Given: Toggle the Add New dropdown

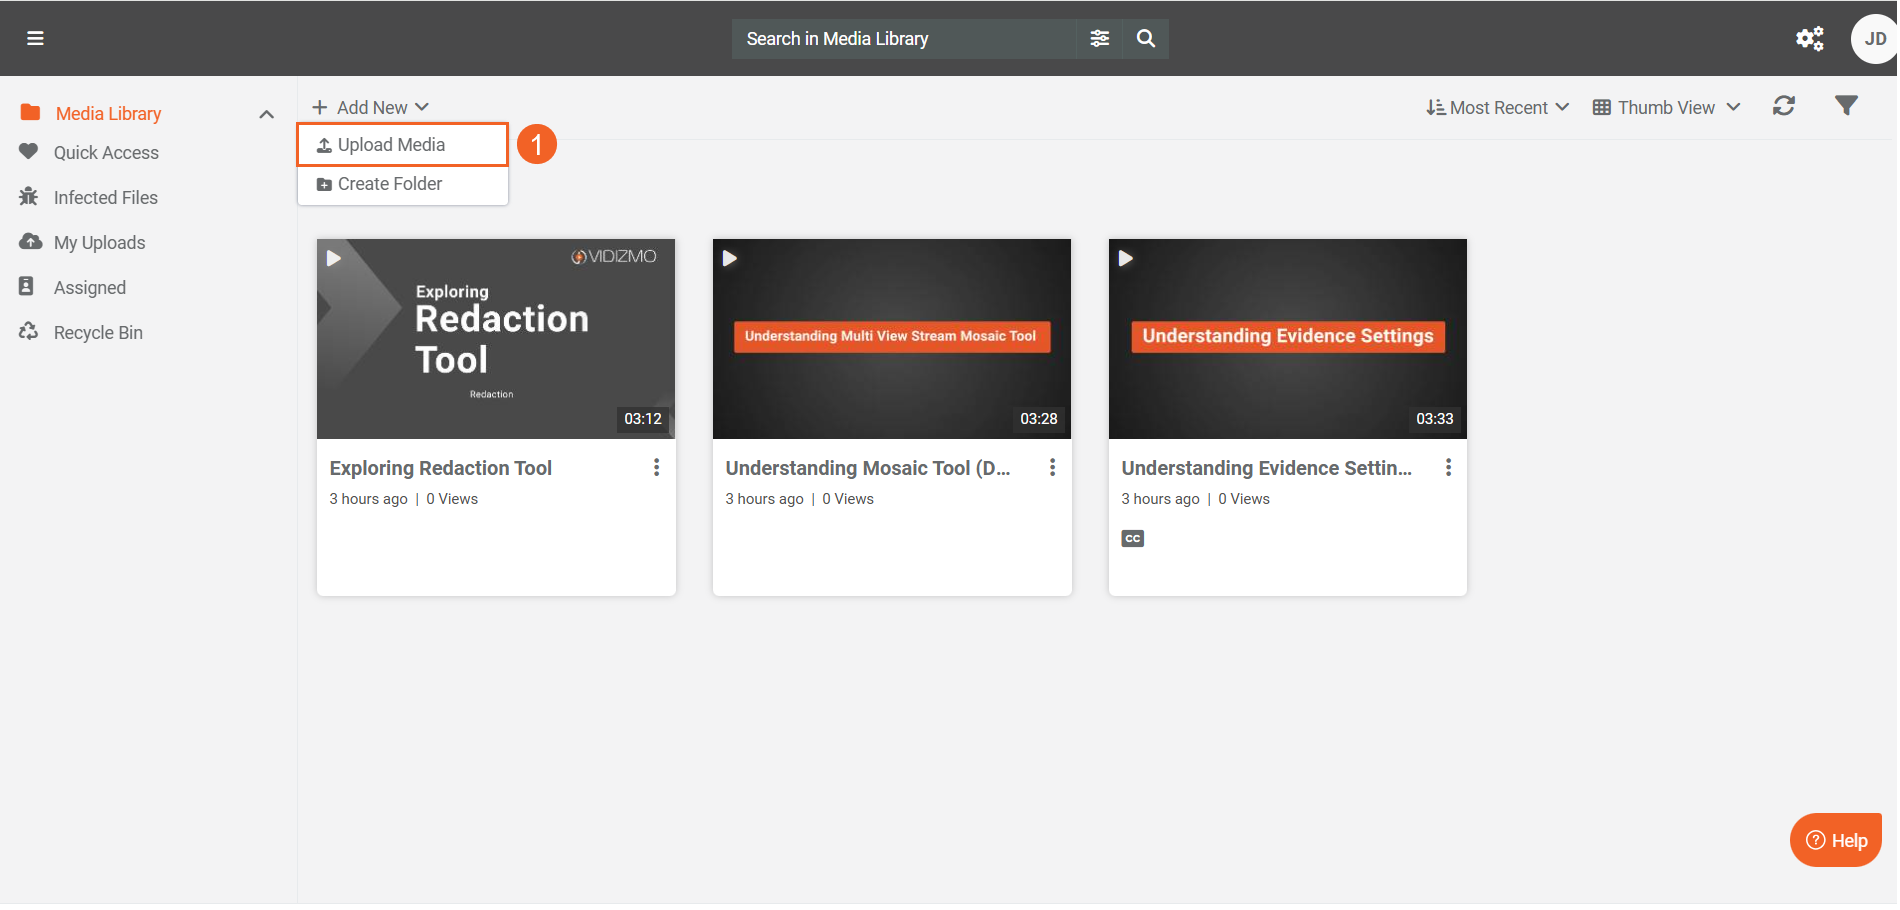Looking at the screenshot, I should pyautogui.click(x=371, y=107).
